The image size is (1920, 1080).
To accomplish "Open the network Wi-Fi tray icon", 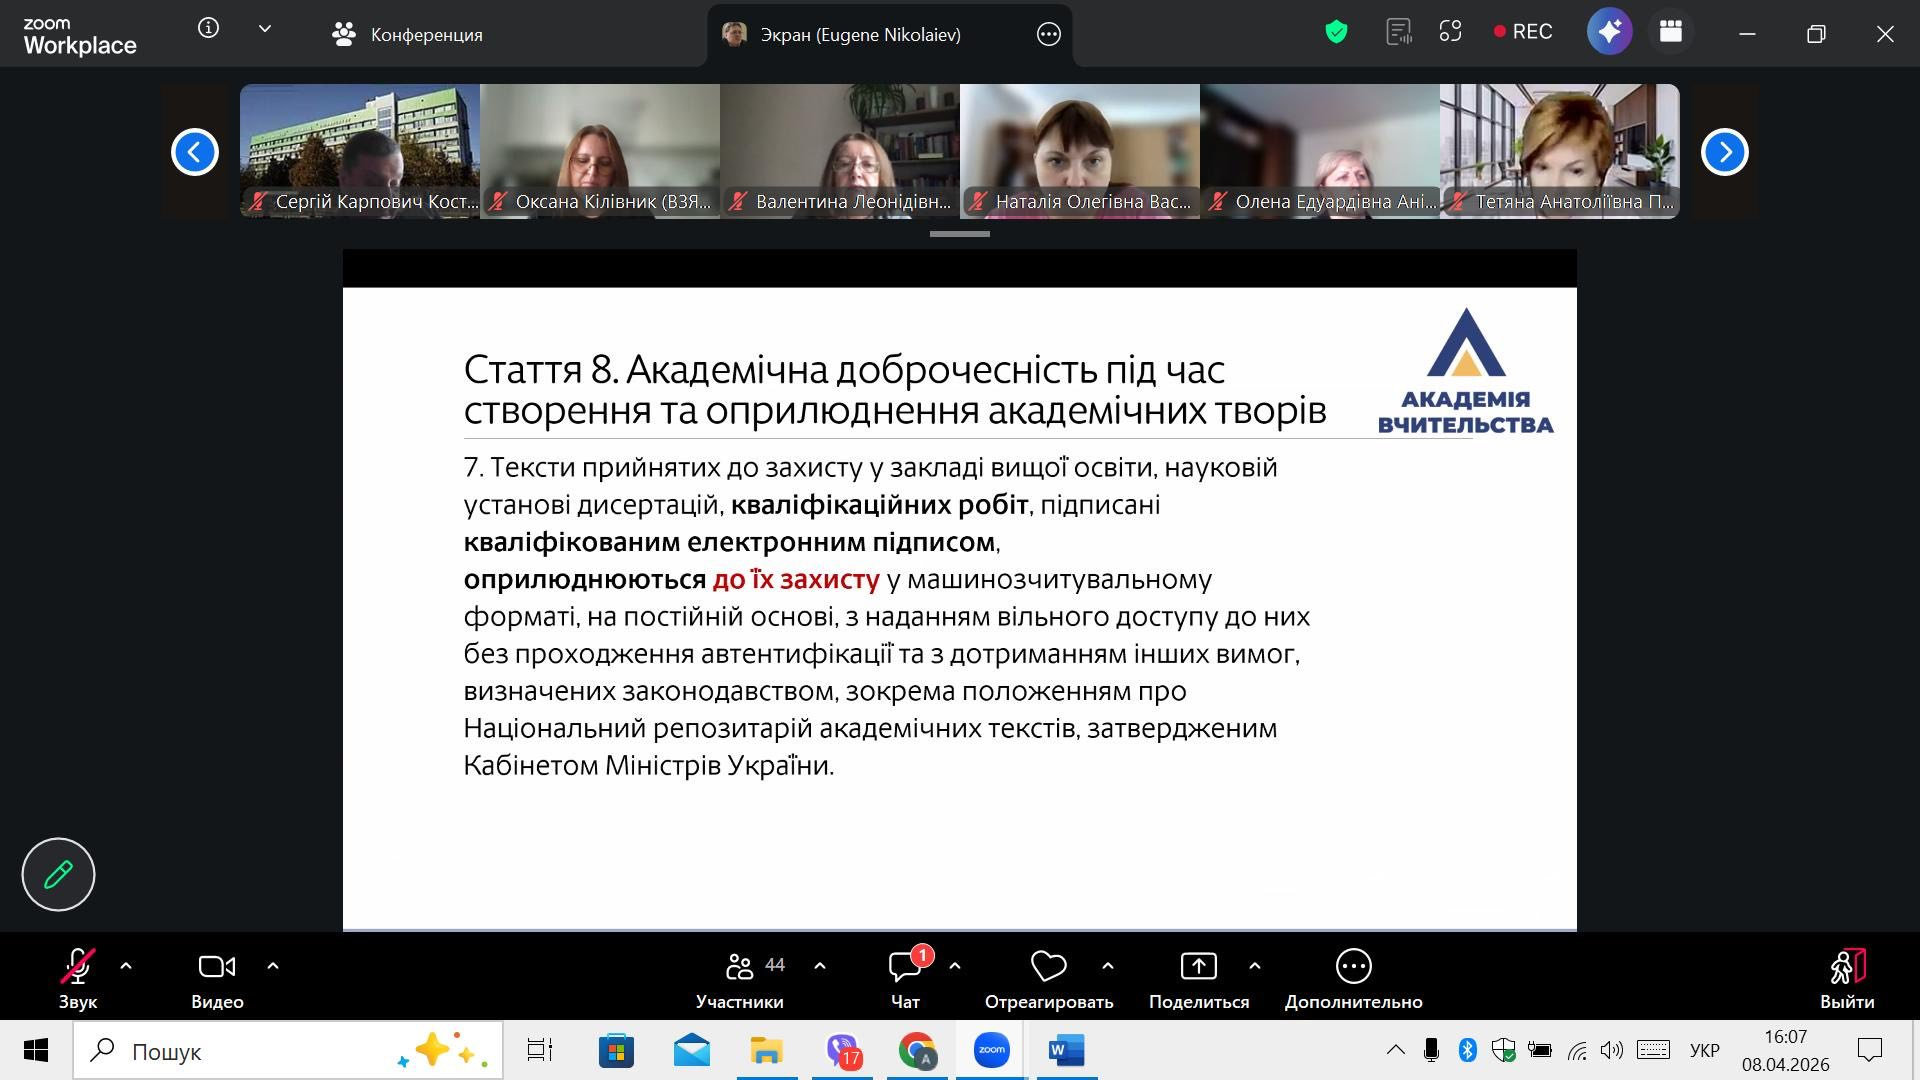I will (x=1577, y=1050).
